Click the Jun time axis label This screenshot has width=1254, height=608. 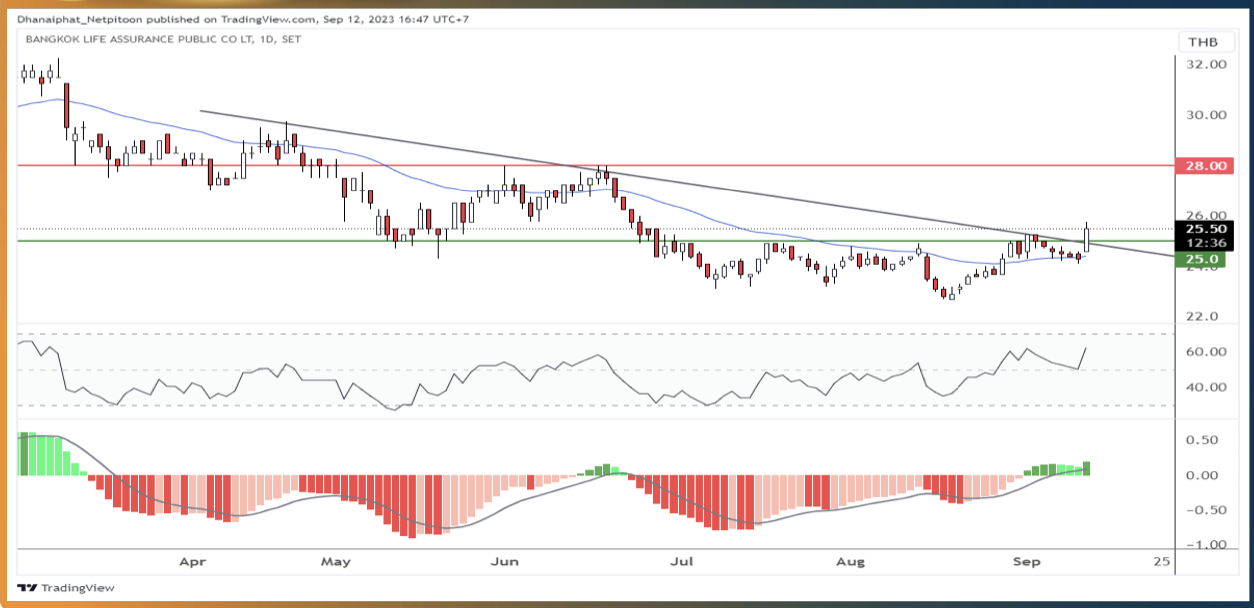pos(505,562)
